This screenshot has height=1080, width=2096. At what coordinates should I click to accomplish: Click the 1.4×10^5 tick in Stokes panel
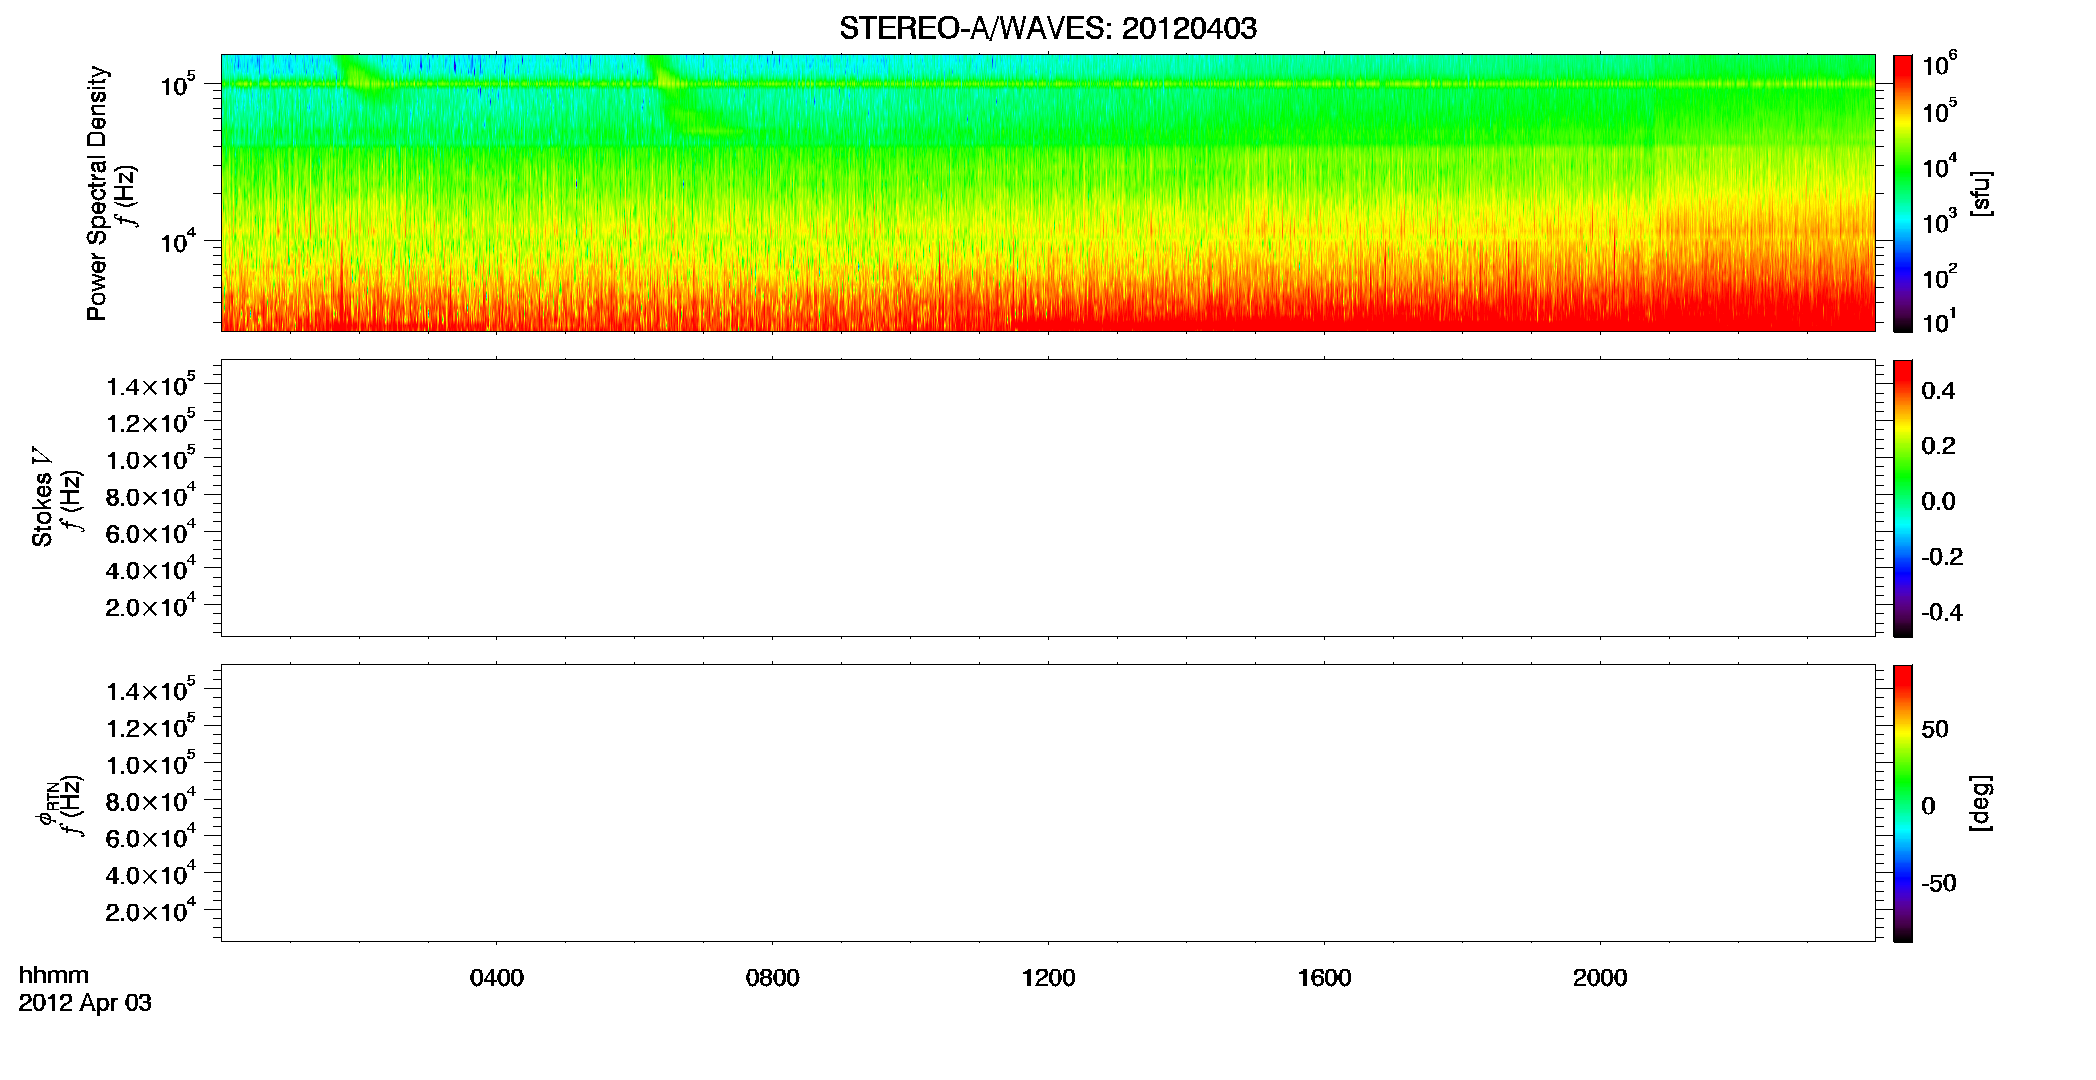(x=151, y=385)
